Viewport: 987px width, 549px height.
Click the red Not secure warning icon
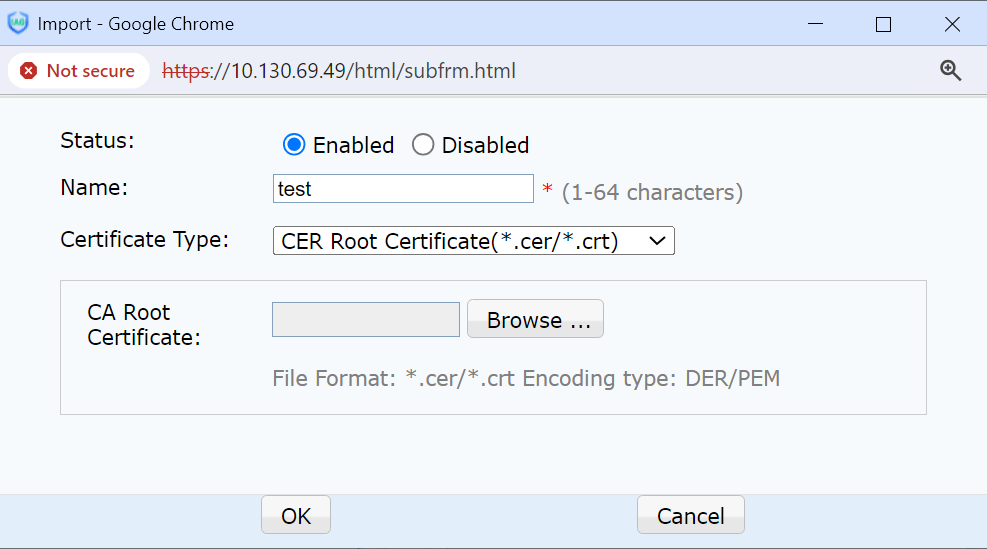29,71
